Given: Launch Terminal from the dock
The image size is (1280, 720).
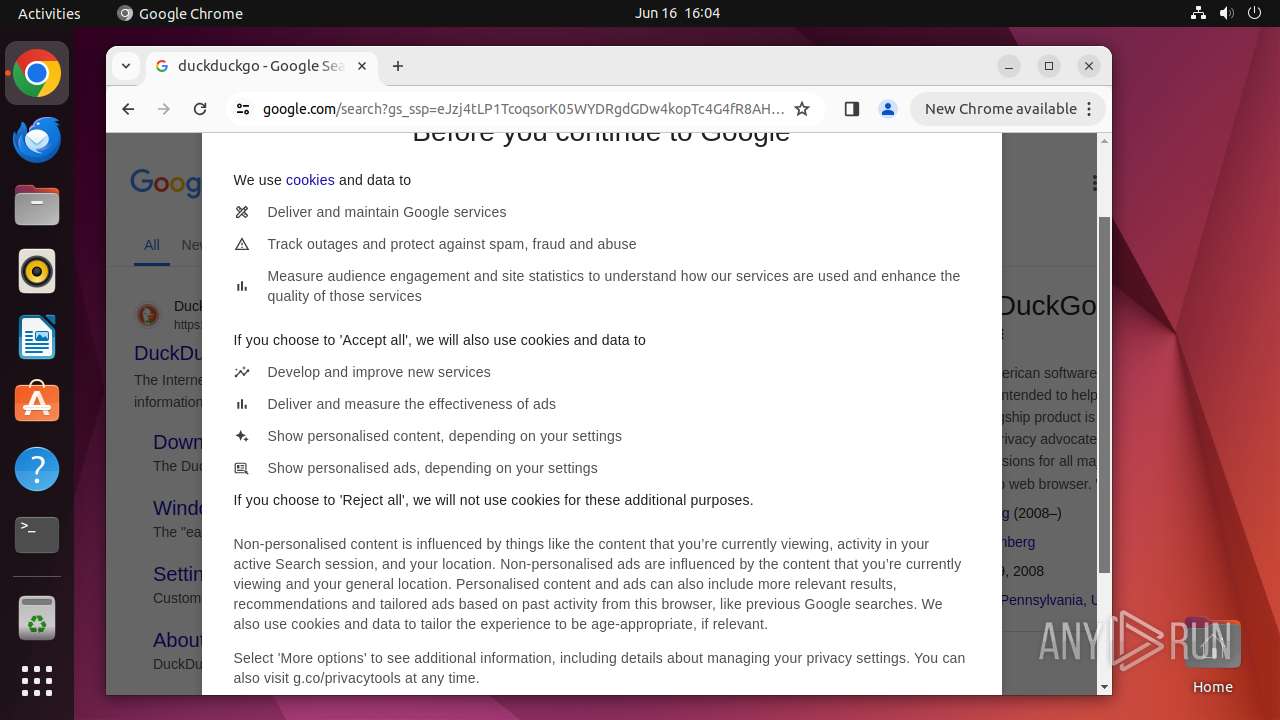Looking at the screenshot, I should 37,535.
